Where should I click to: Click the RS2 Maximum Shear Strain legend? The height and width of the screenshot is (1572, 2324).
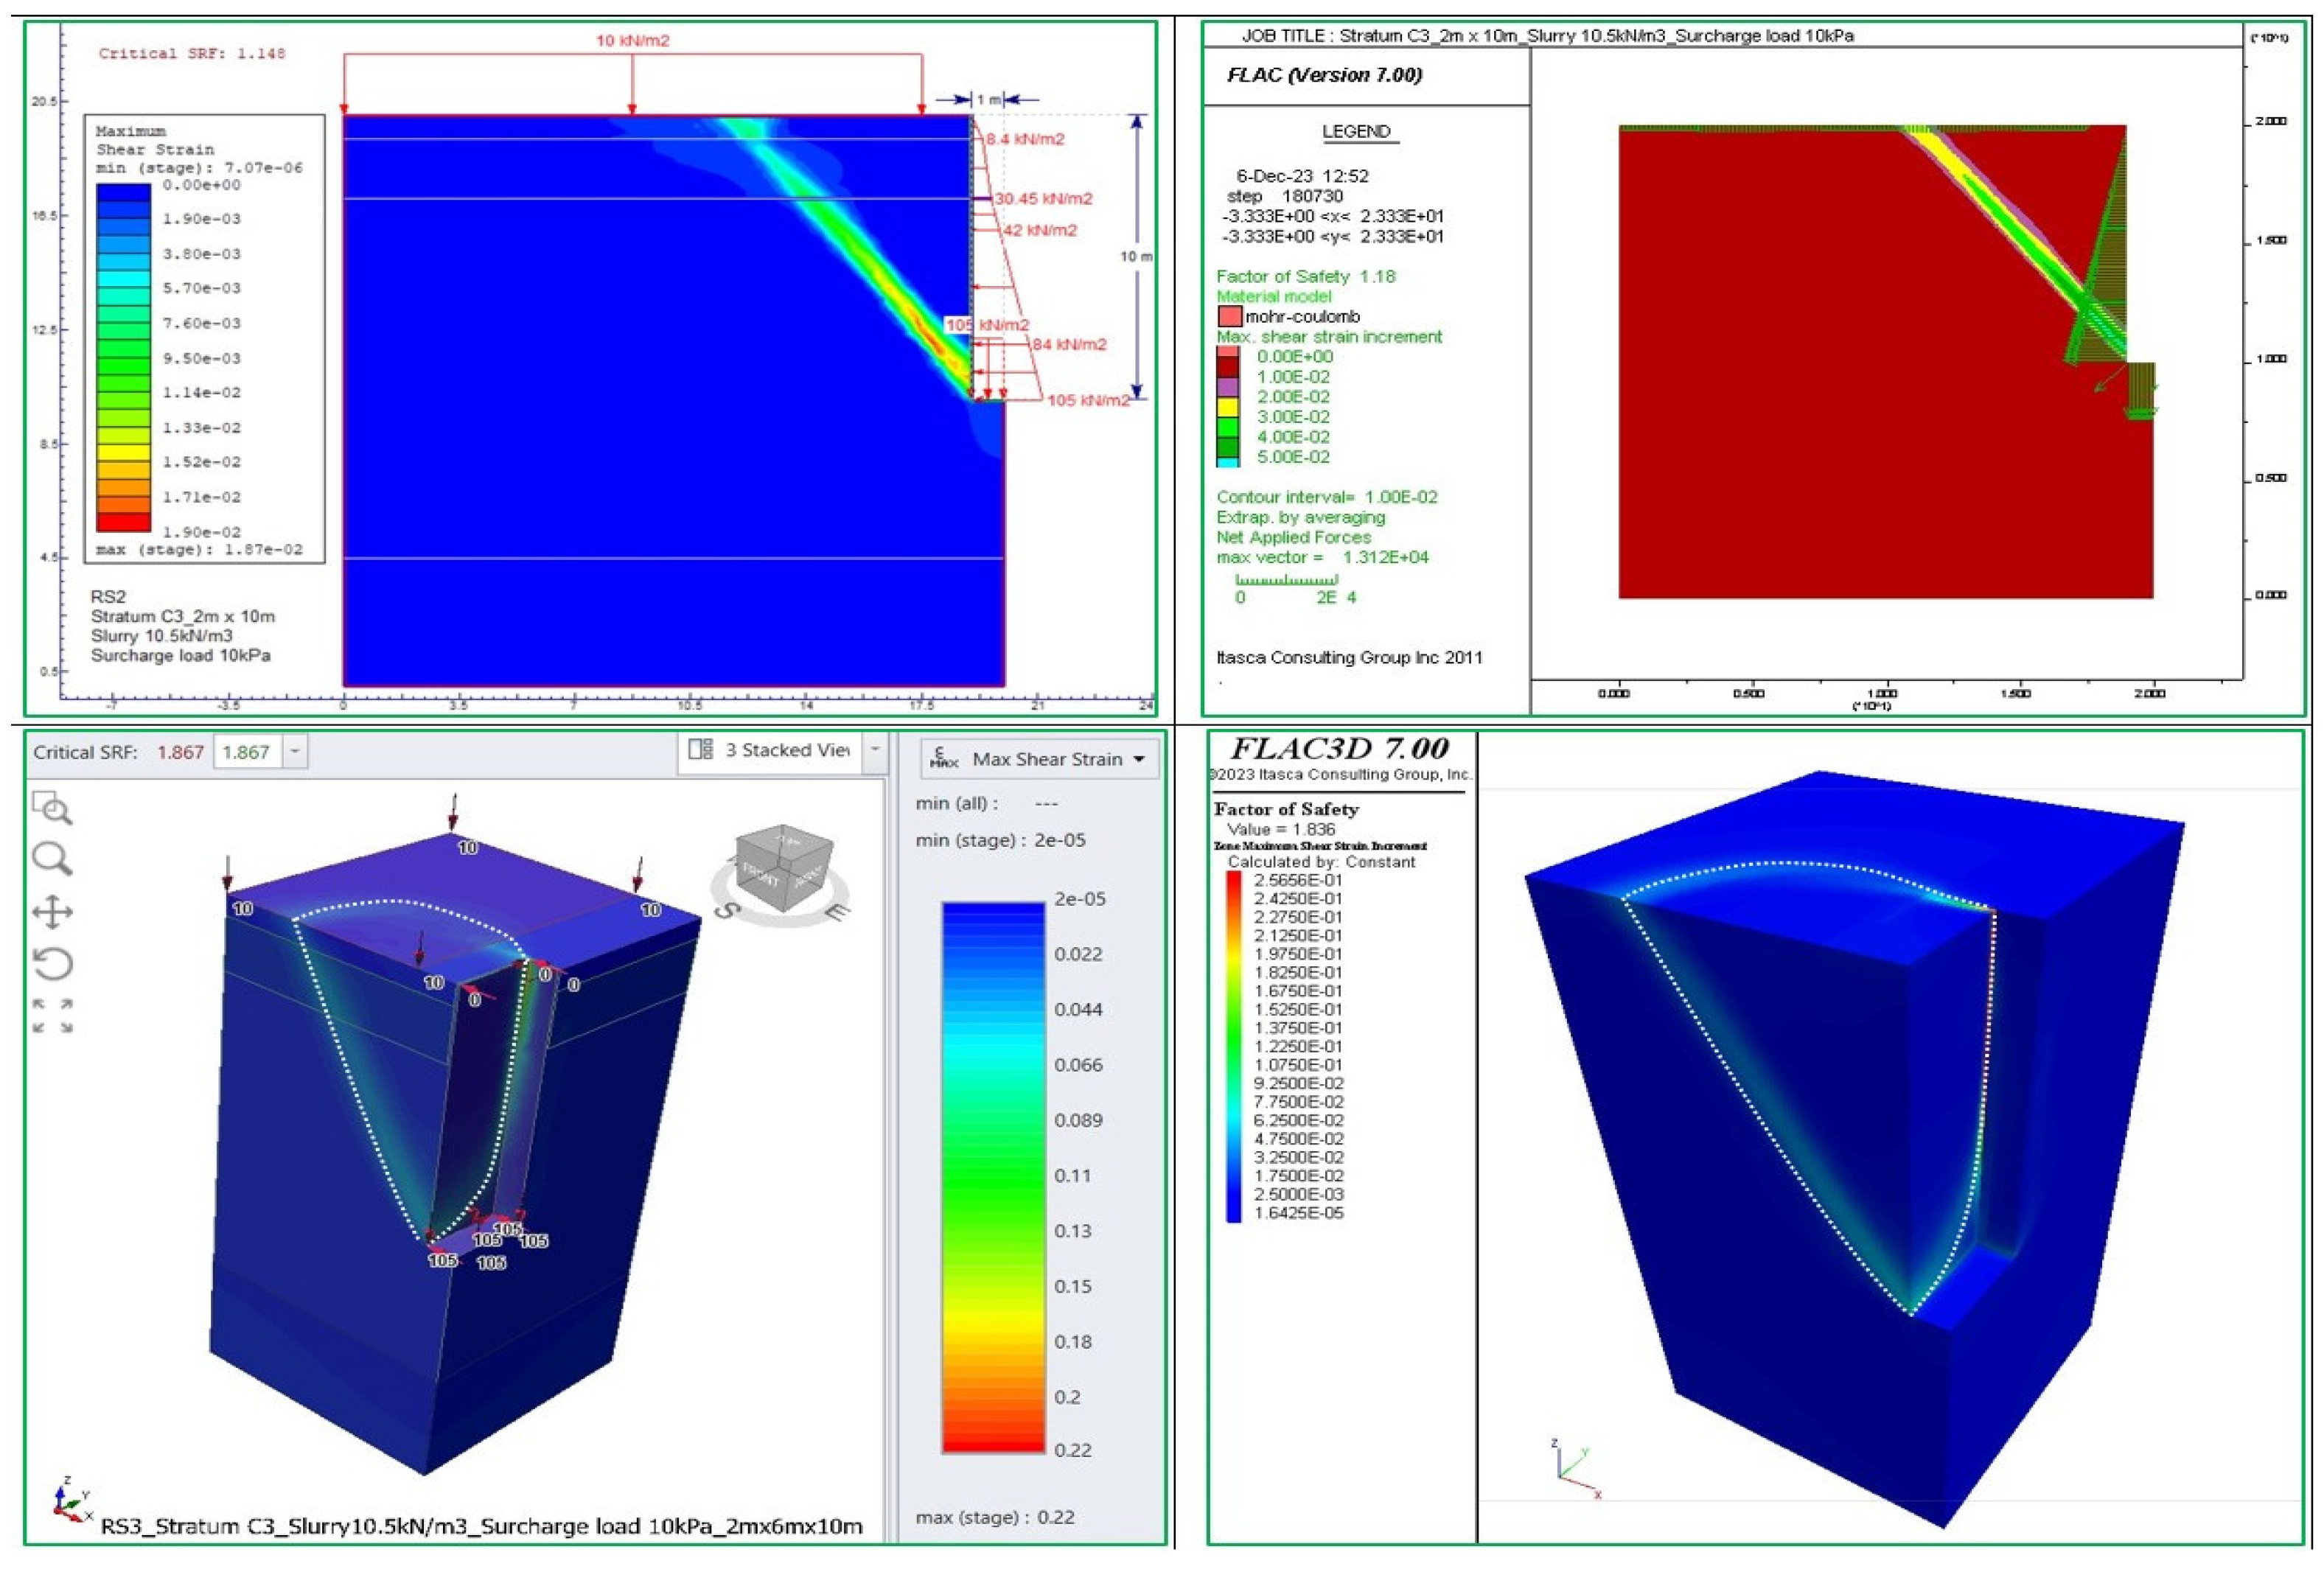123,357
